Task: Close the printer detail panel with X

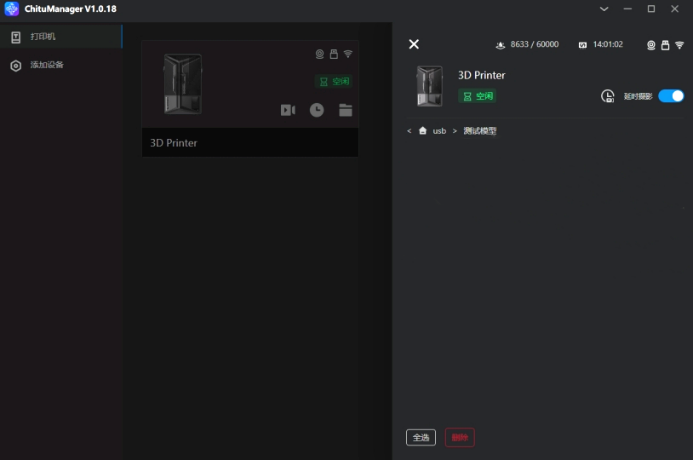Action: 414,44
